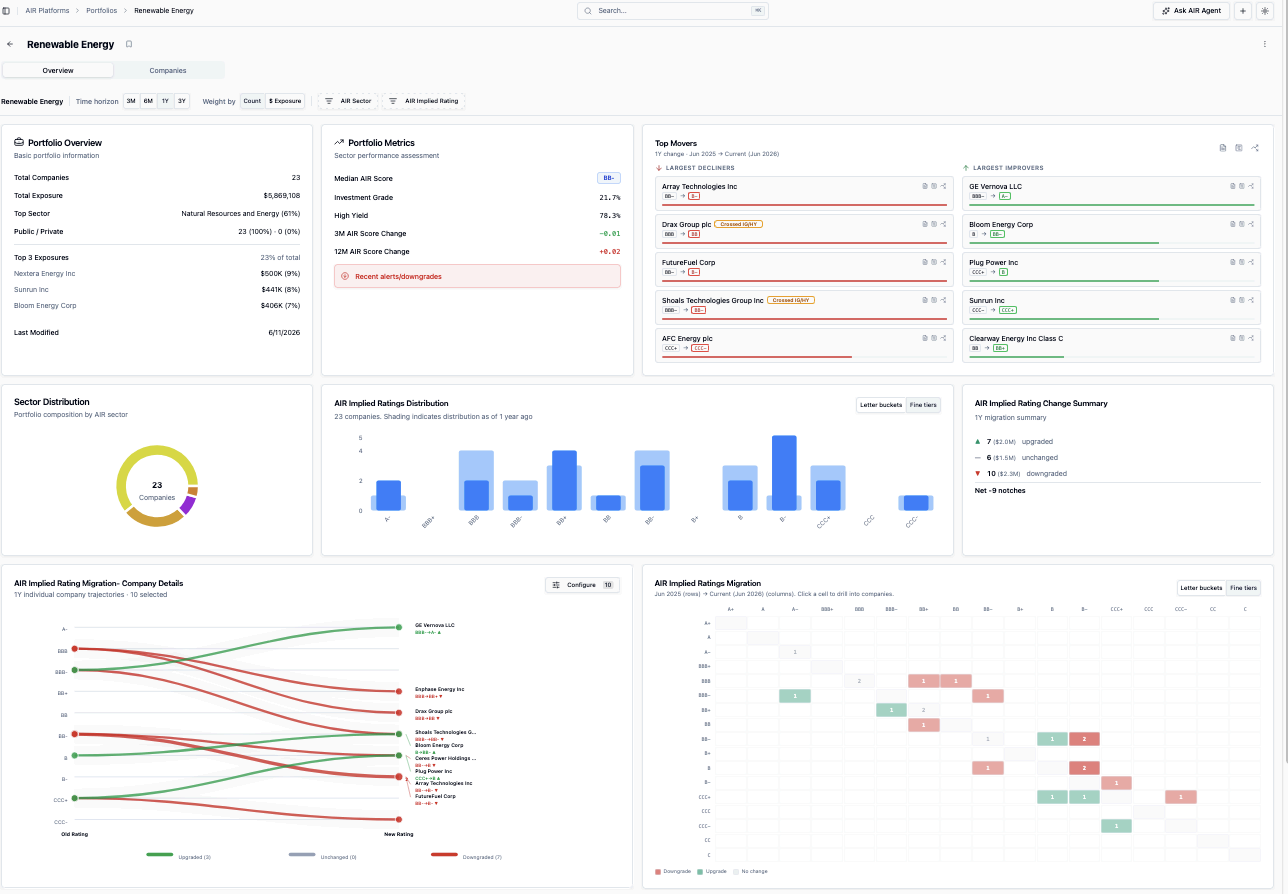This screenshot has width=1288, height=894.
Task: Open document icon on Shoals Technologies card
Action: 925,300
